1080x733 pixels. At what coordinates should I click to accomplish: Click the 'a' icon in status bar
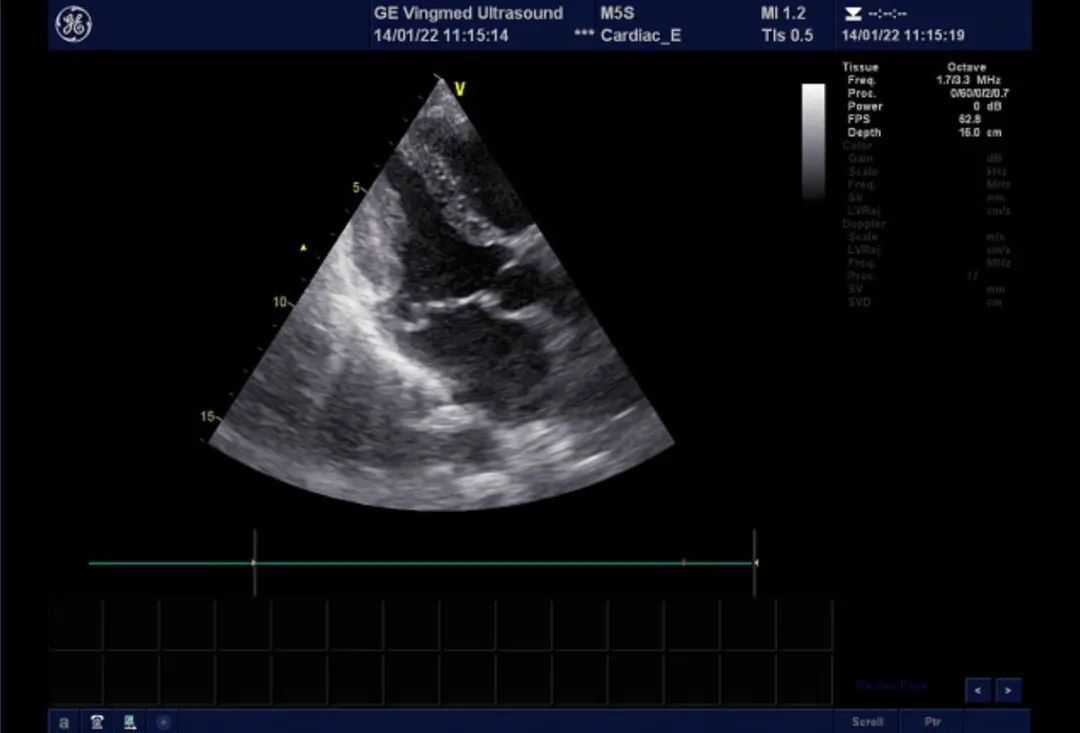point(64,721)
